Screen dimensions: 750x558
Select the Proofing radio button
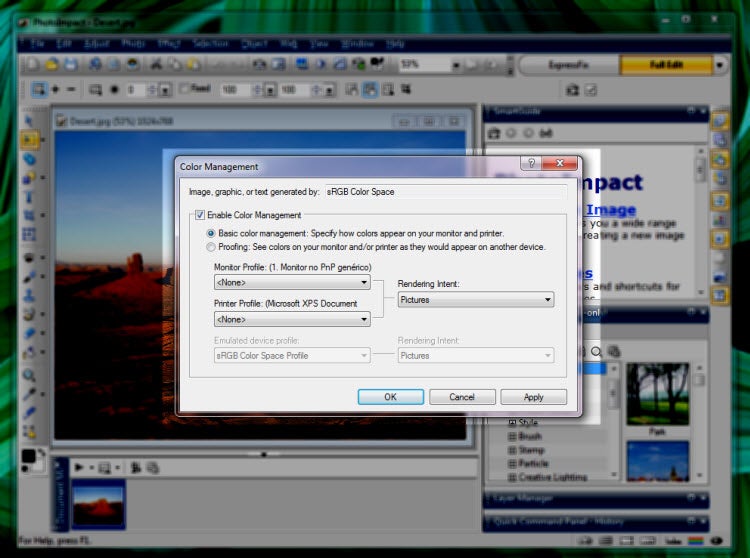tap(210, 247)
